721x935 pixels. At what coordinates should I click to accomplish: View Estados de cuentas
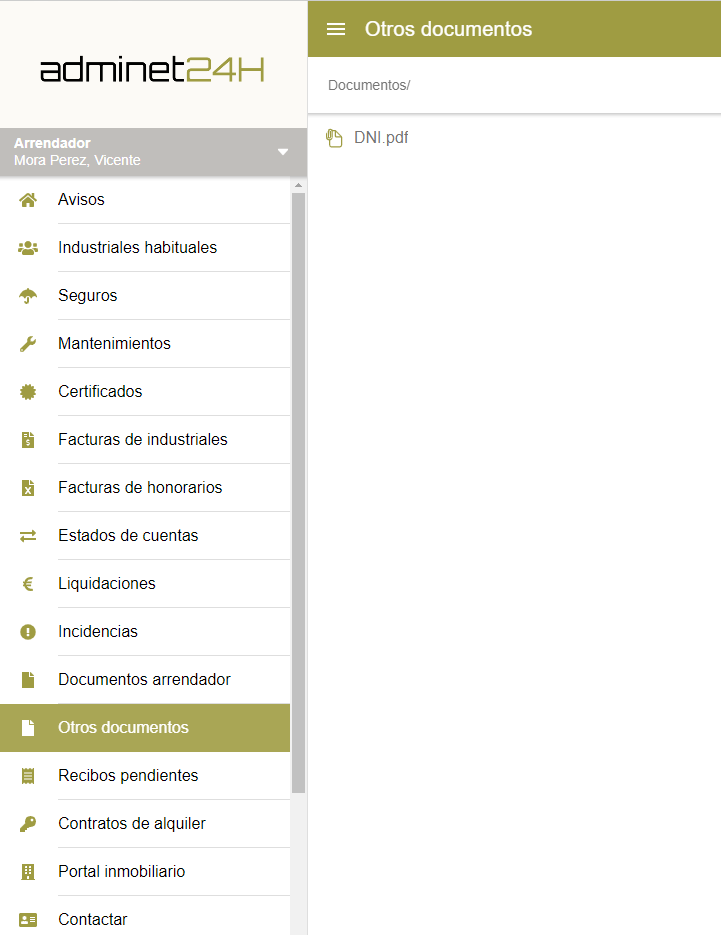145,535
